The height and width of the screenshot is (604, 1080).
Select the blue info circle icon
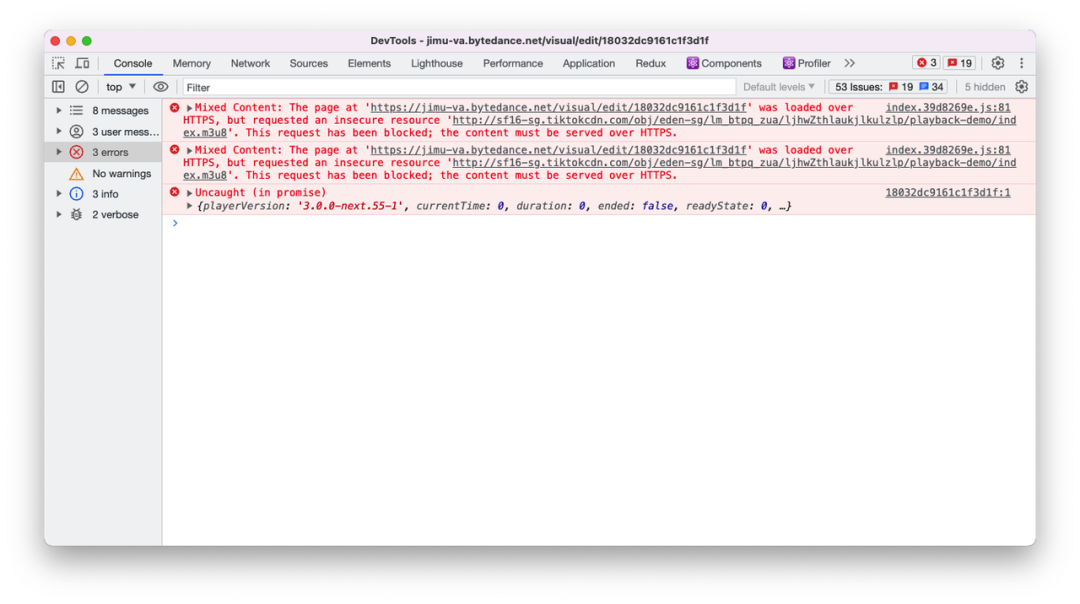pos(76,194)
